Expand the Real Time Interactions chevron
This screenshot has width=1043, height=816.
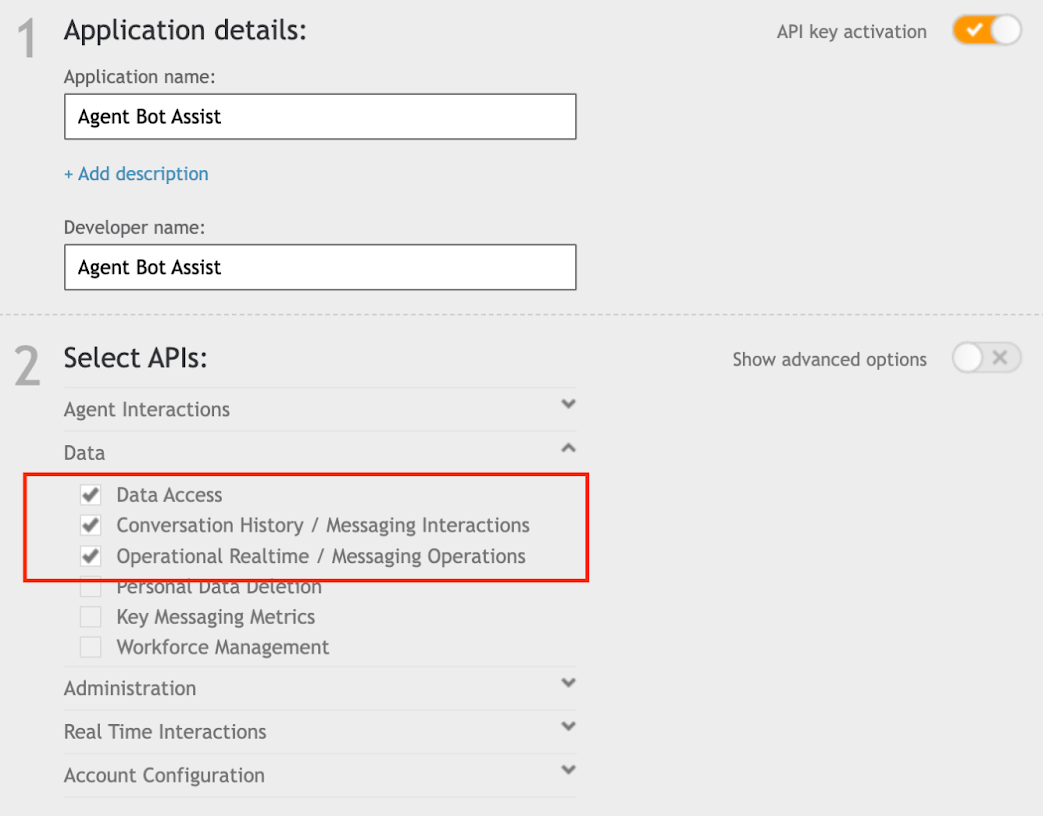pos(568,726)
